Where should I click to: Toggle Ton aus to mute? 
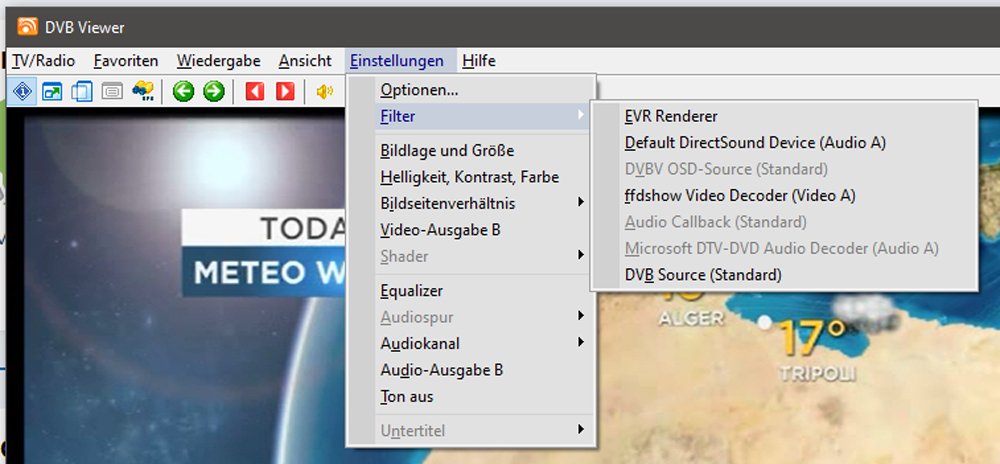(472, 396)
